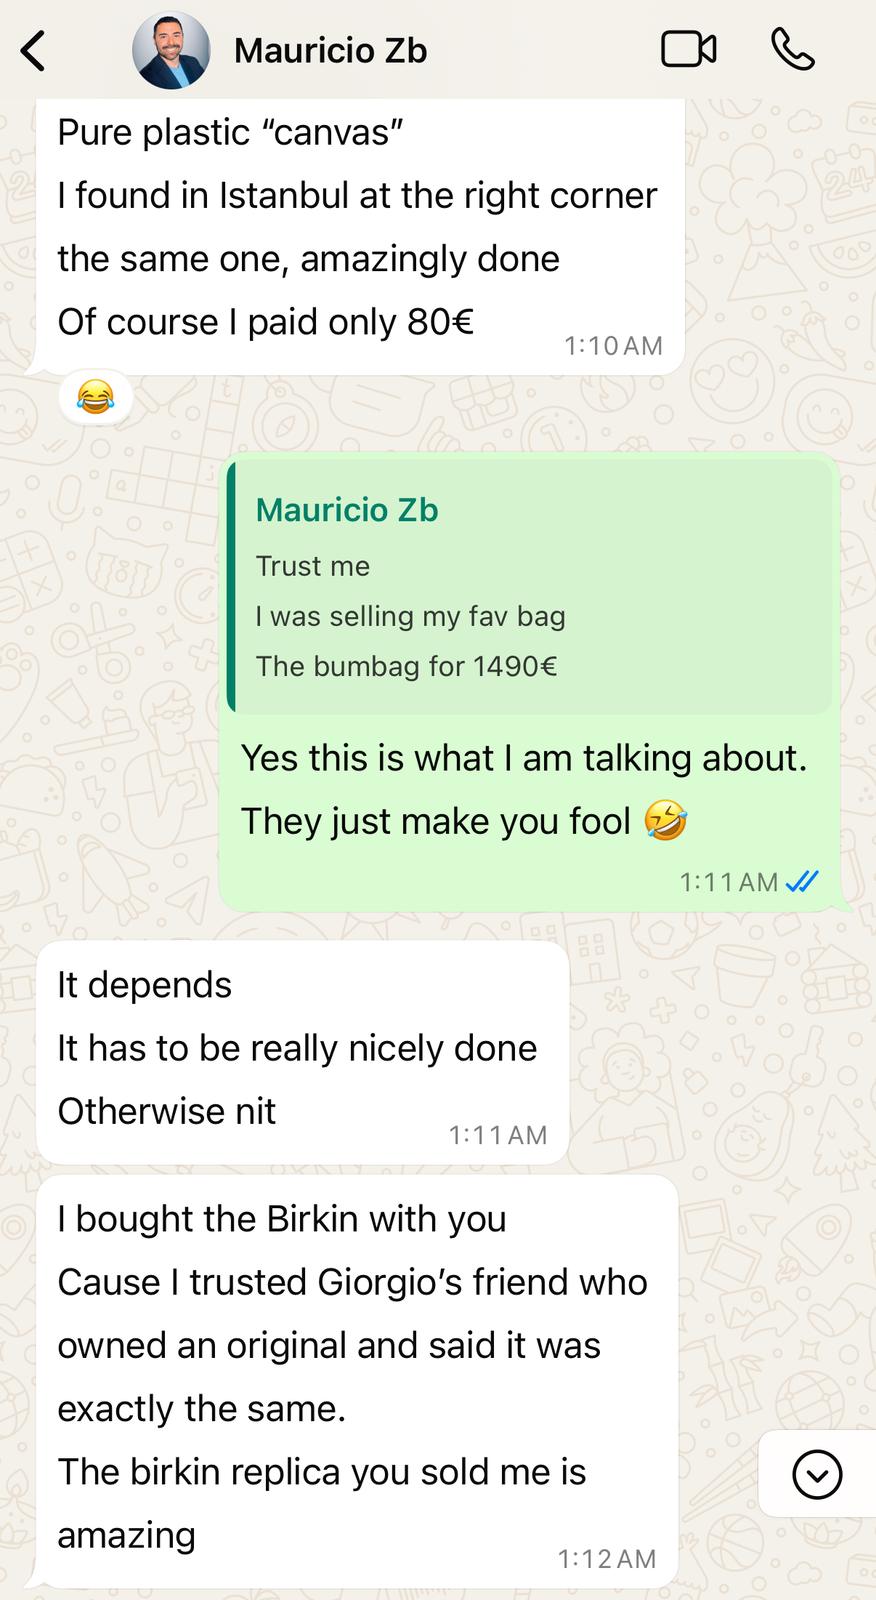Go back using the left arrow
Image resolution: width=876 pixels, height=1600 pixels.
coord(33,50)
